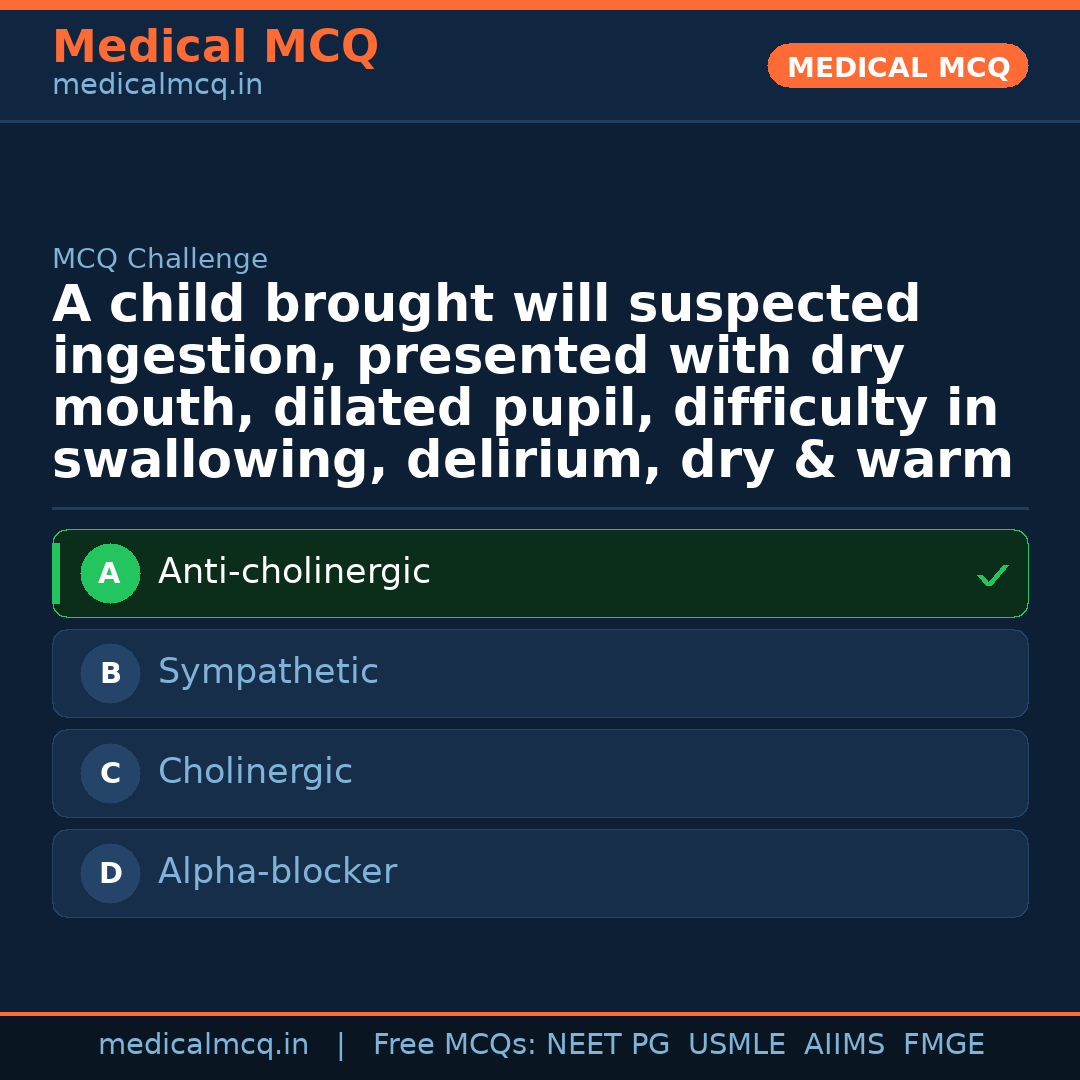Click the letter C circle badge
The height and width of the screenshot is (1080, 1080).
click(110, 774)
